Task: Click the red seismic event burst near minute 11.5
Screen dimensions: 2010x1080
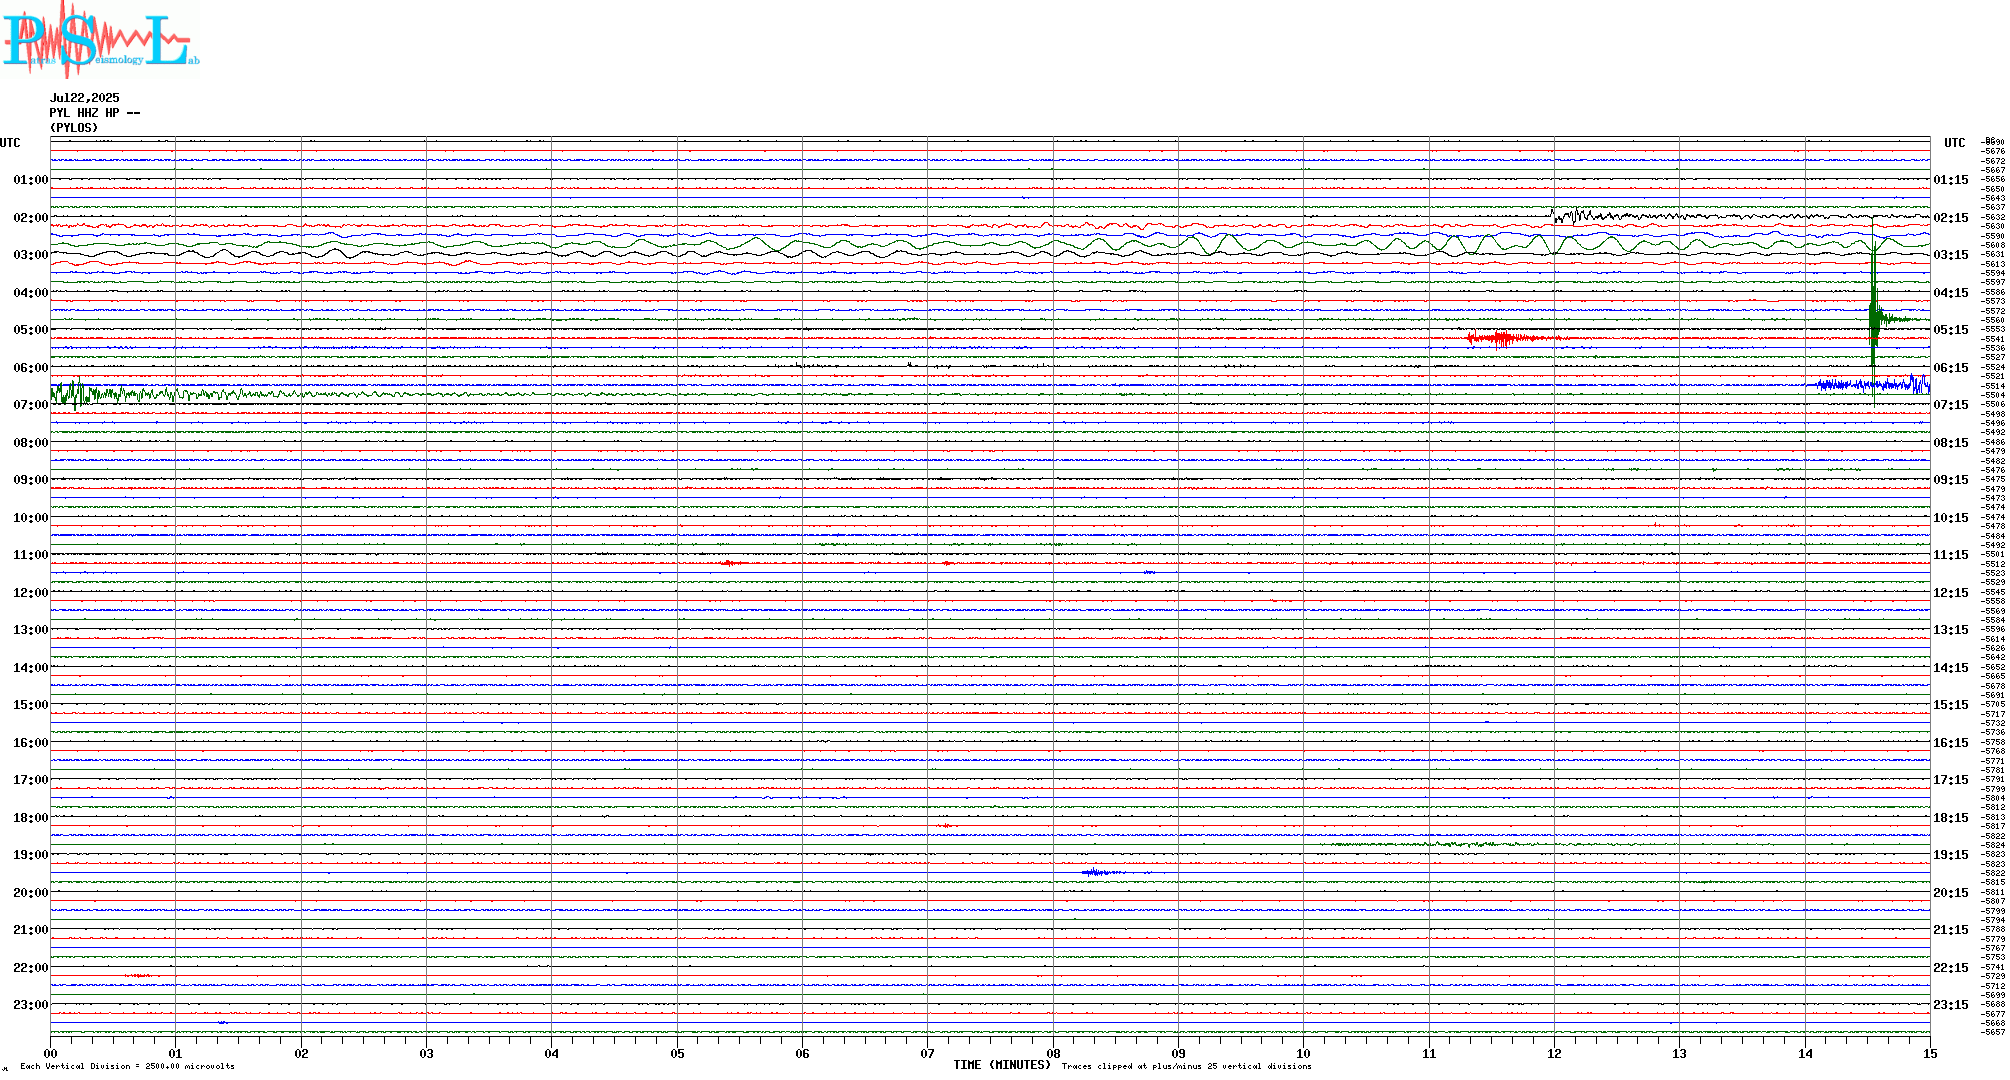Action: pyautogui.click(x=1512, y=338)
